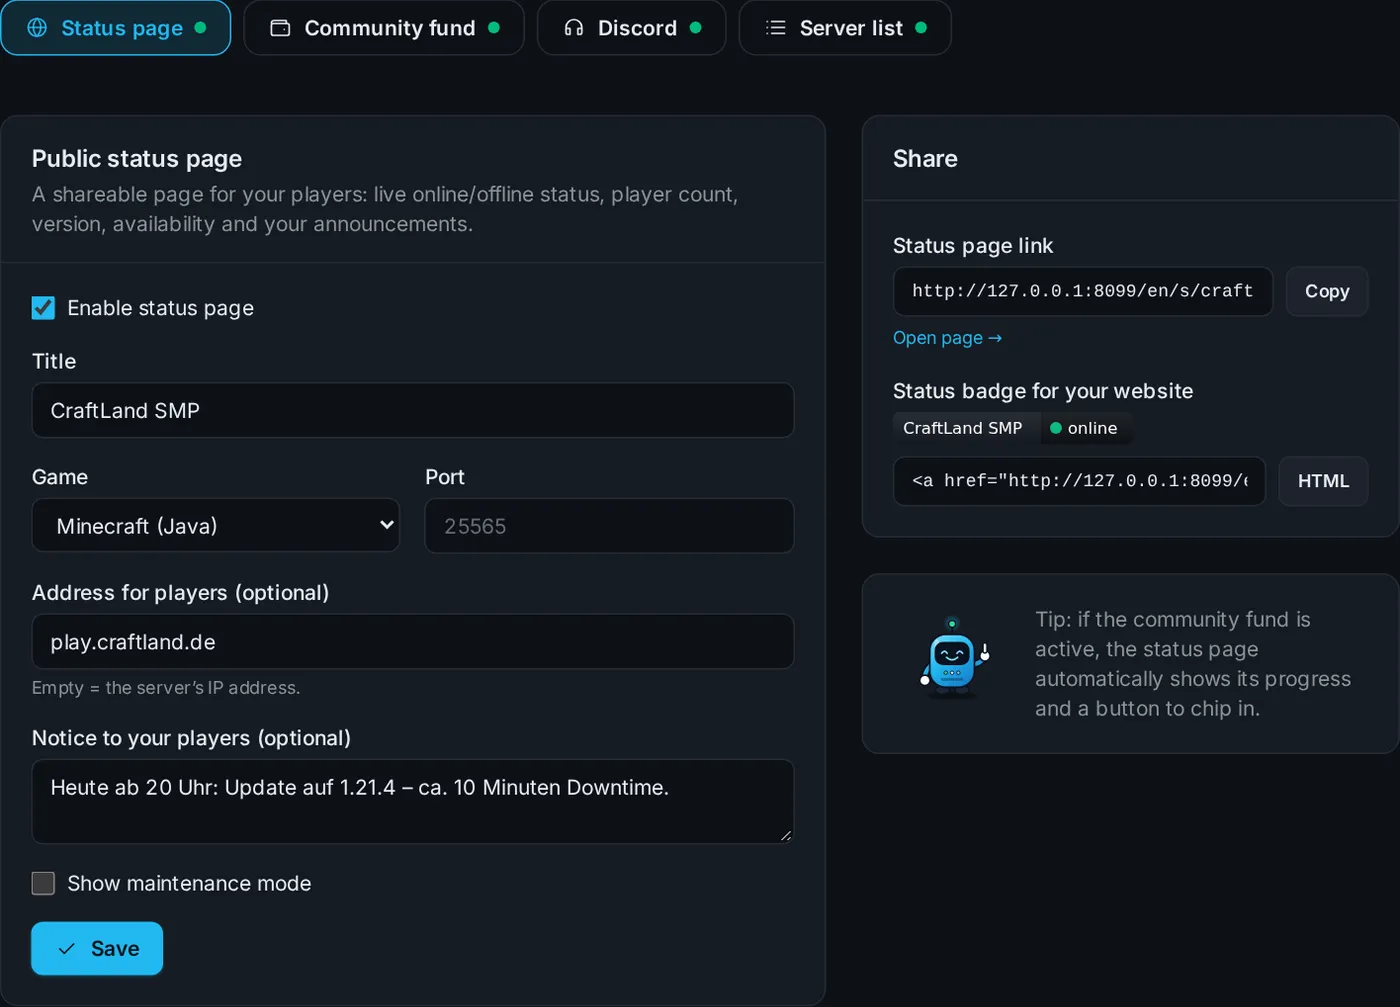Uncheck the Enable status page checkbox

click(x=43, y=308)
